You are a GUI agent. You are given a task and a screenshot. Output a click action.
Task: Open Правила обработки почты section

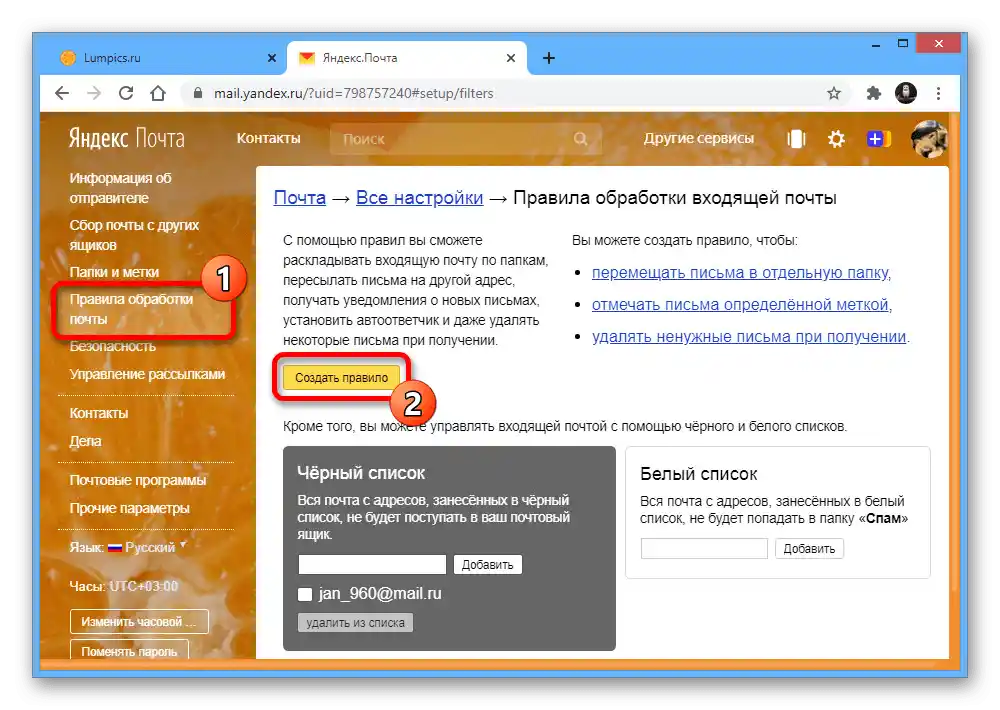click(131, 309)
